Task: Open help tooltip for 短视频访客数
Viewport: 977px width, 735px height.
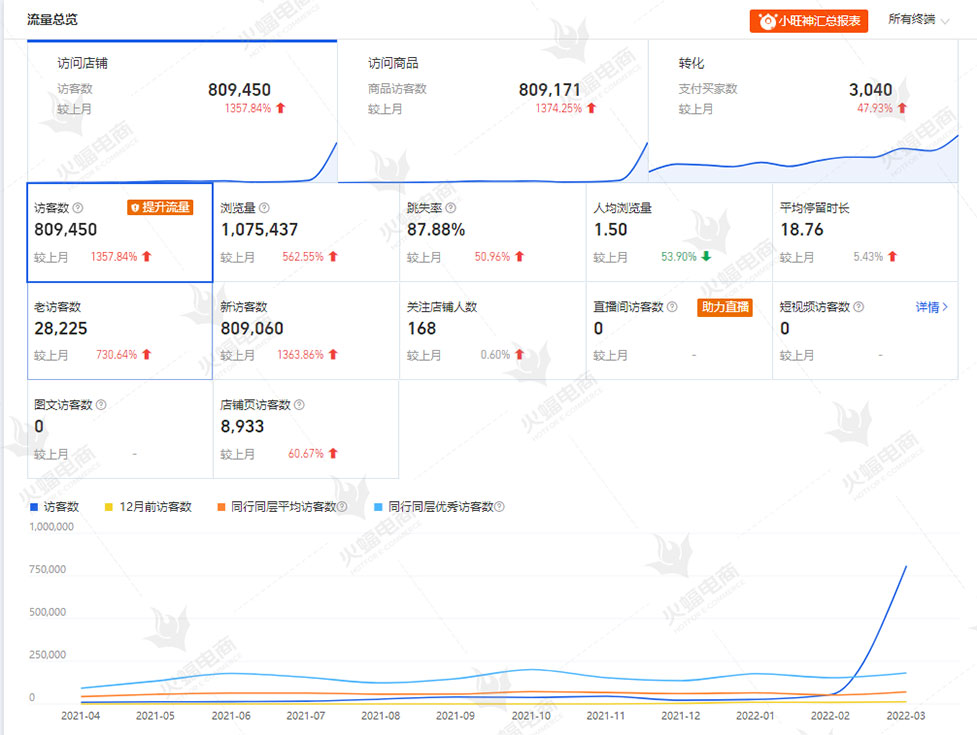Action: (x=859, y=307)
